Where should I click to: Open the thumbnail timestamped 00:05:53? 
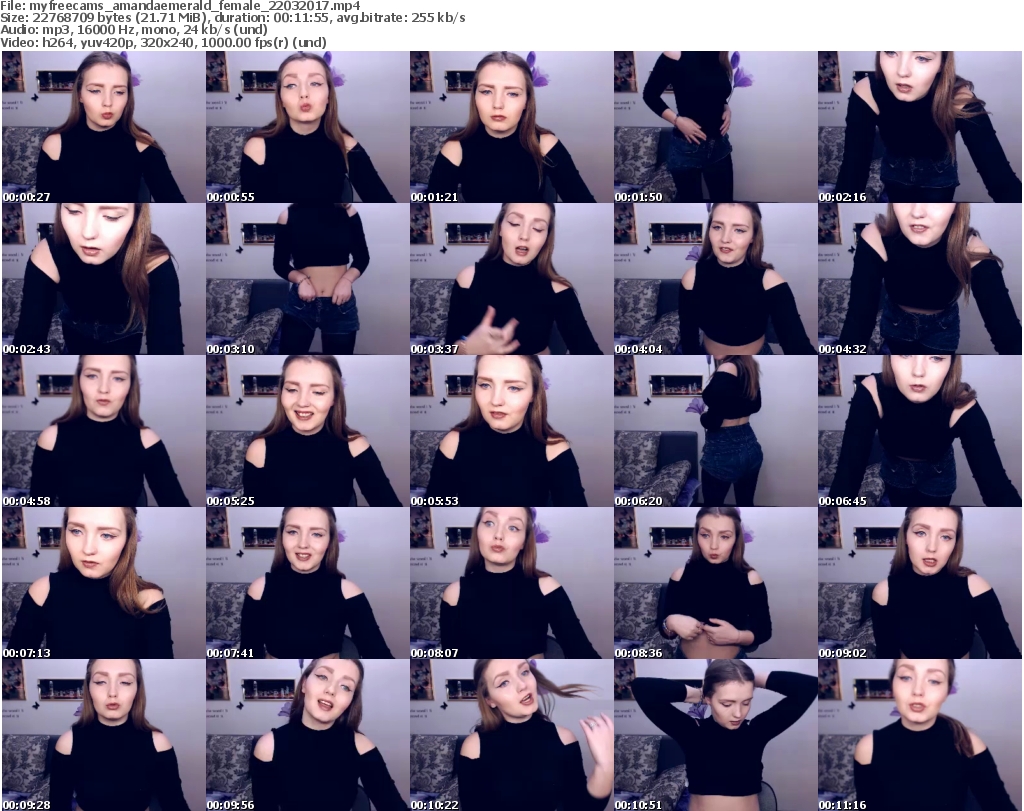[x=511, y=431]
